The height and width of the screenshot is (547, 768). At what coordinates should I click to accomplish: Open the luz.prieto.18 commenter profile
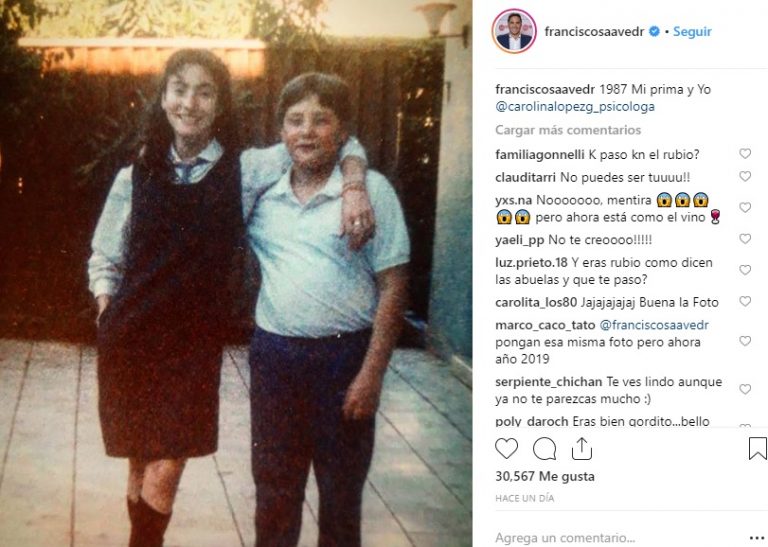pyautogui.click(x=531, y=262)
